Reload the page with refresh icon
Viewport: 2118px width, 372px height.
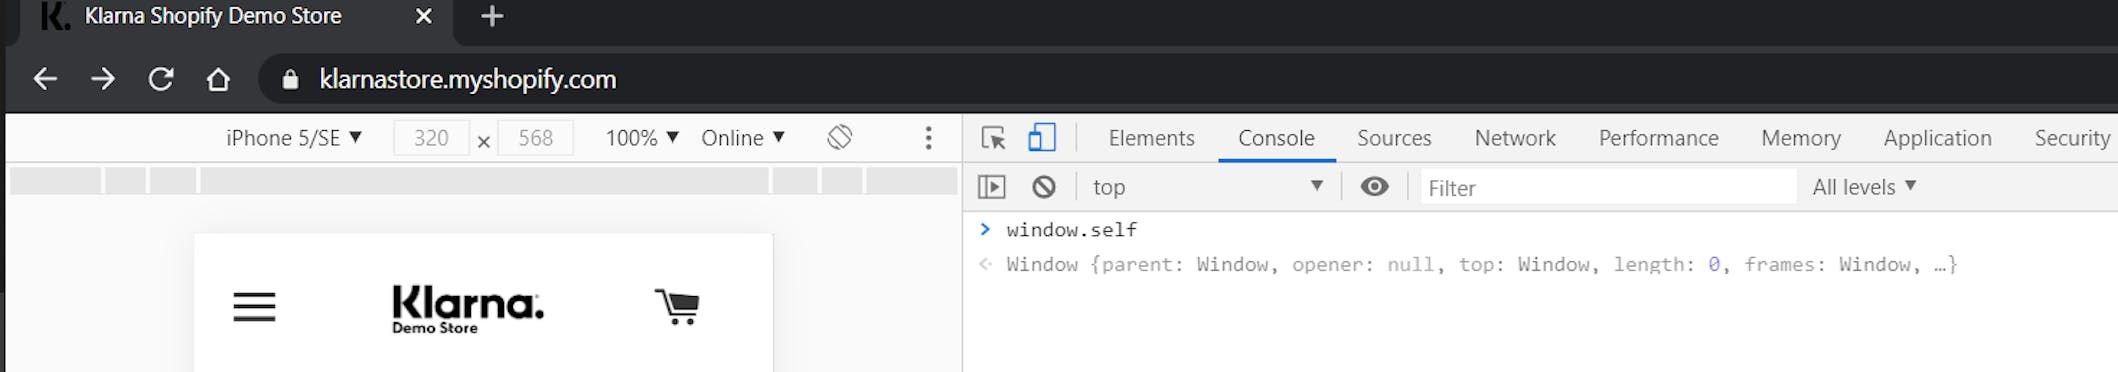tap(161, 79)
